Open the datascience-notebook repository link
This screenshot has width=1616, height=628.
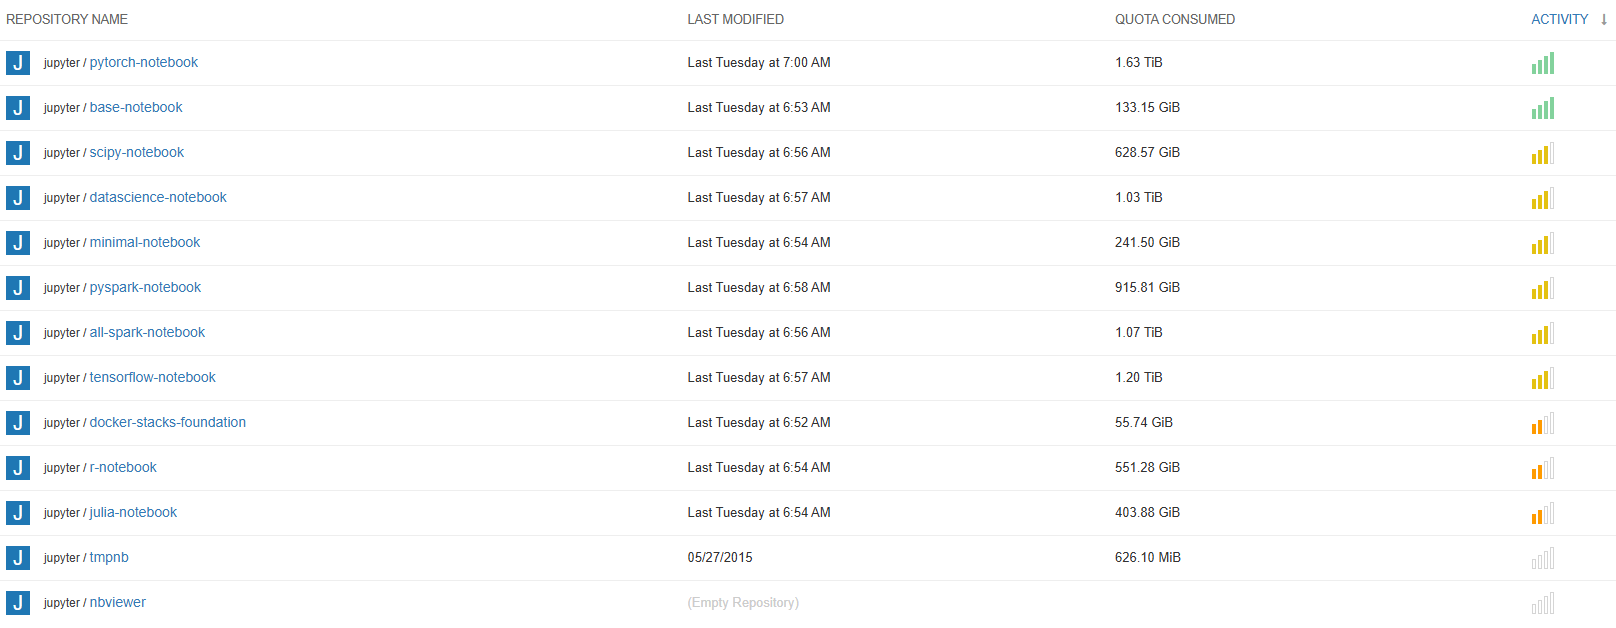coord(158,197)
